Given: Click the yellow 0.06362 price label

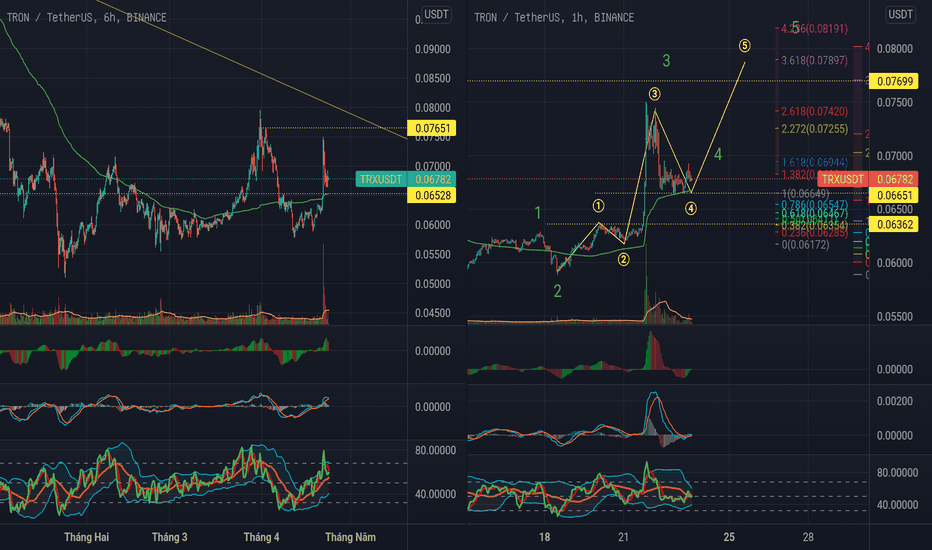Looking at the screenshot, I should point(894,224).
